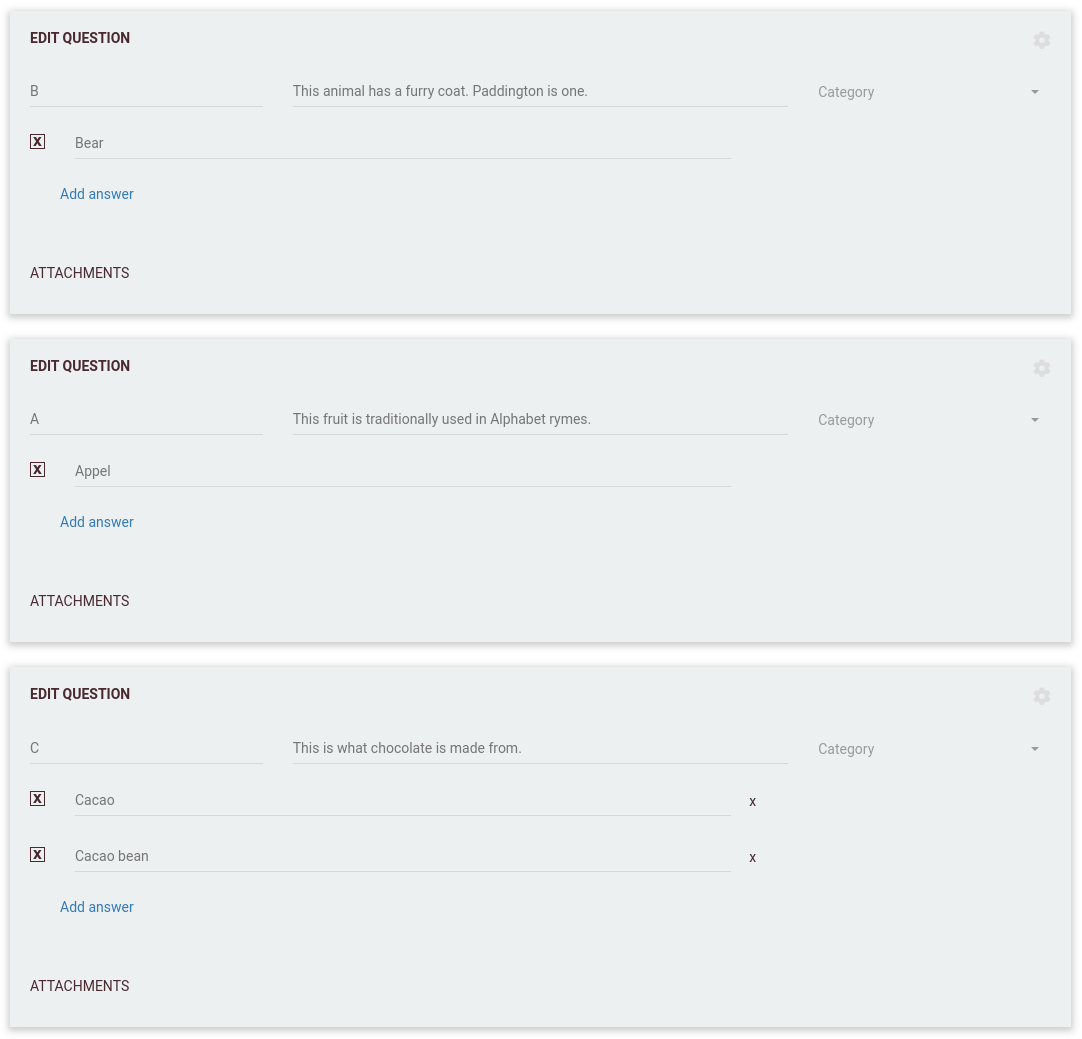Image resolution: width=1082 pixels, height=1039 pixels.
Task: Click Add answer under Appel
Action: click(97, 522)
